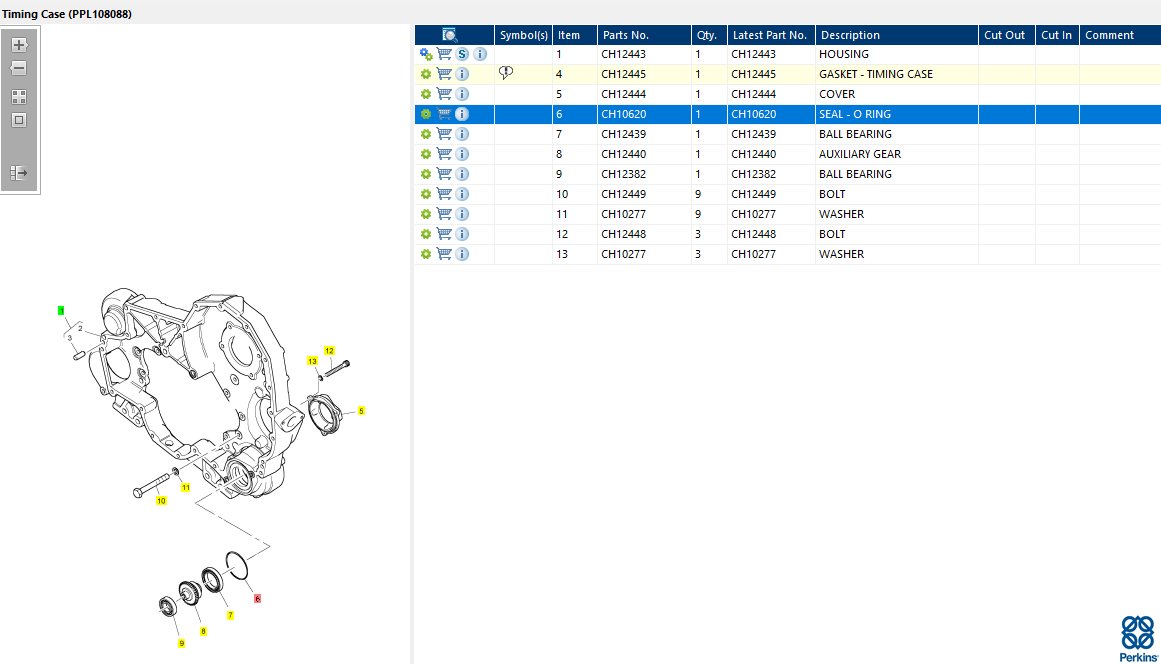Select callout 13 on the diagram

point(312,361)
